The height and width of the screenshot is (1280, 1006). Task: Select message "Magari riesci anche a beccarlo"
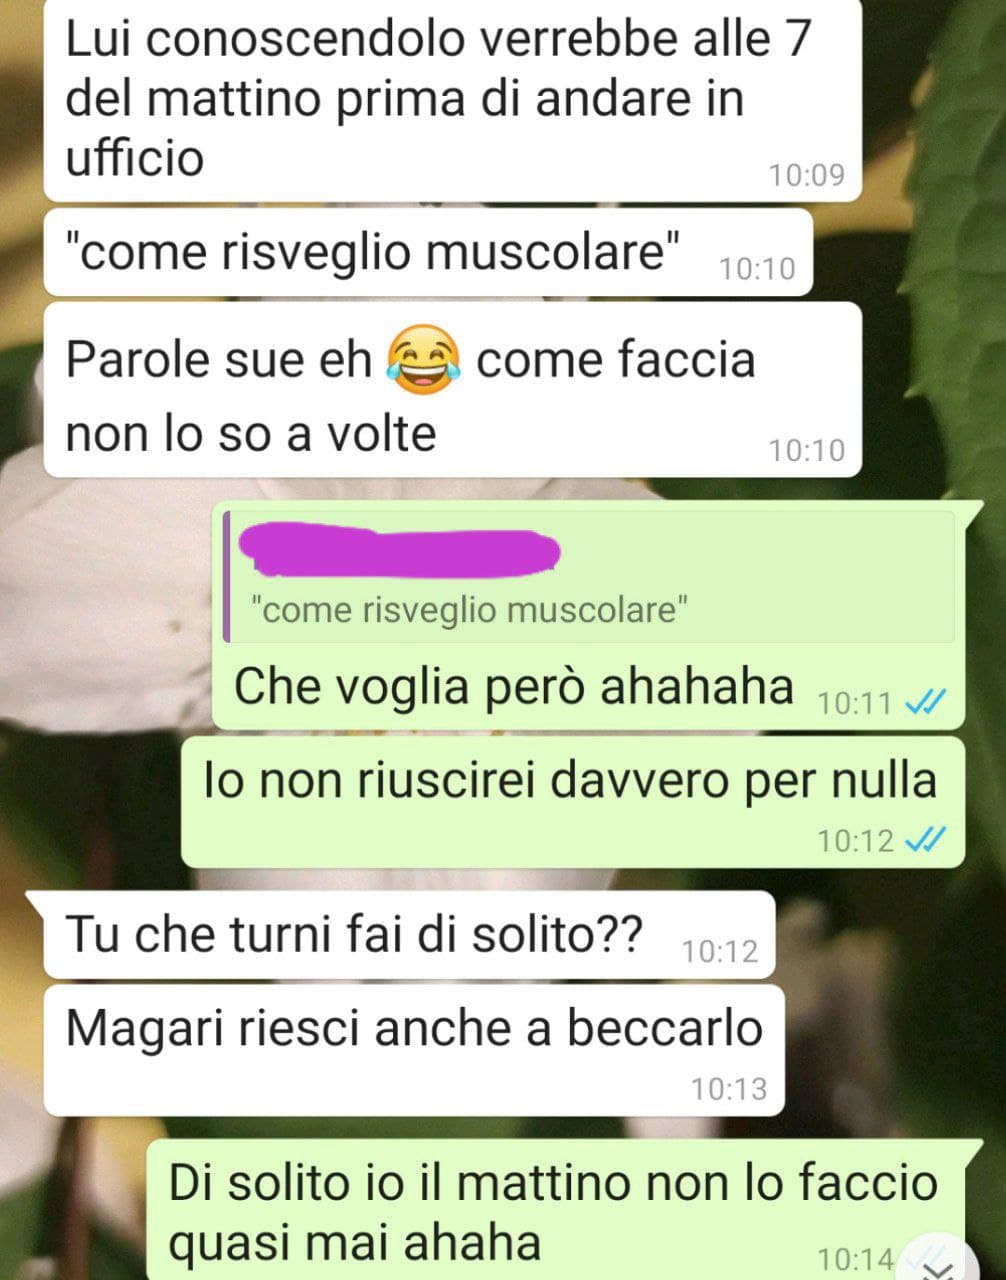point(413,1050)
